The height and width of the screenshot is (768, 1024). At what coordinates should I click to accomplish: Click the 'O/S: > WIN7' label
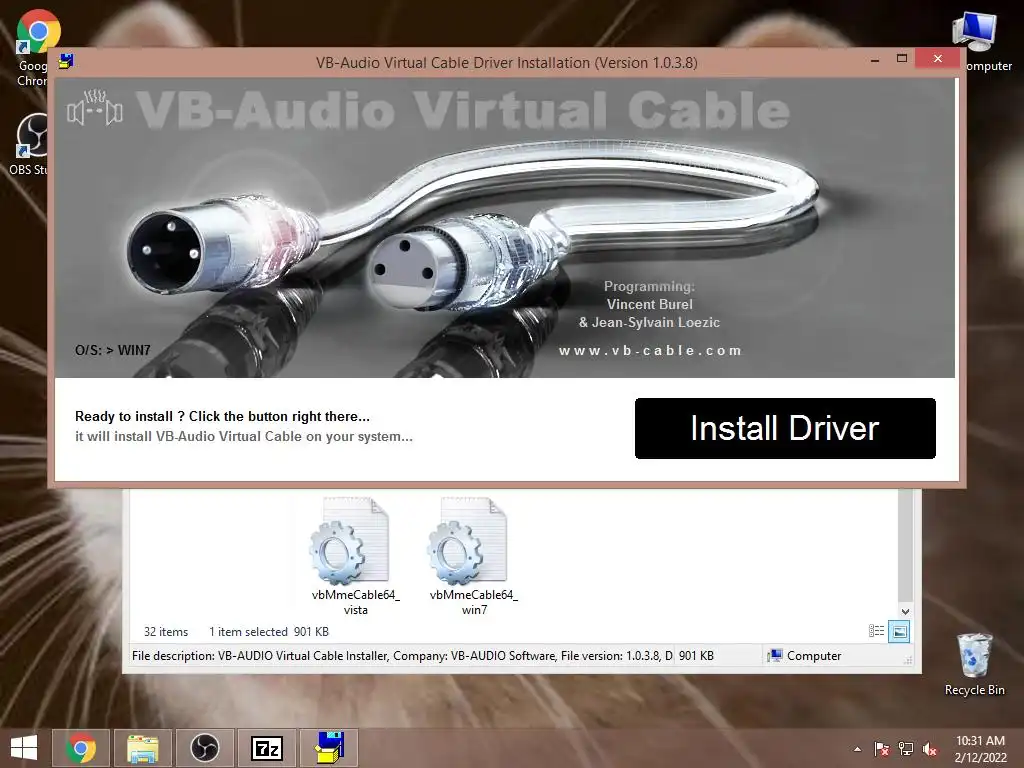tap(112, 350)
